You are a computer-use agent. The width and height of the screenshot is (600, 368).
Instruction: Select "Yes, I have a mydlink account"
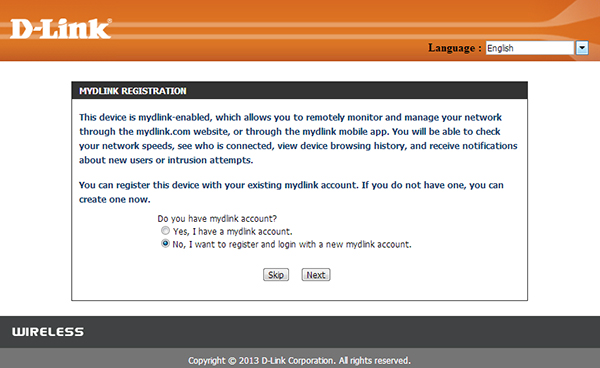click(165, 231)
